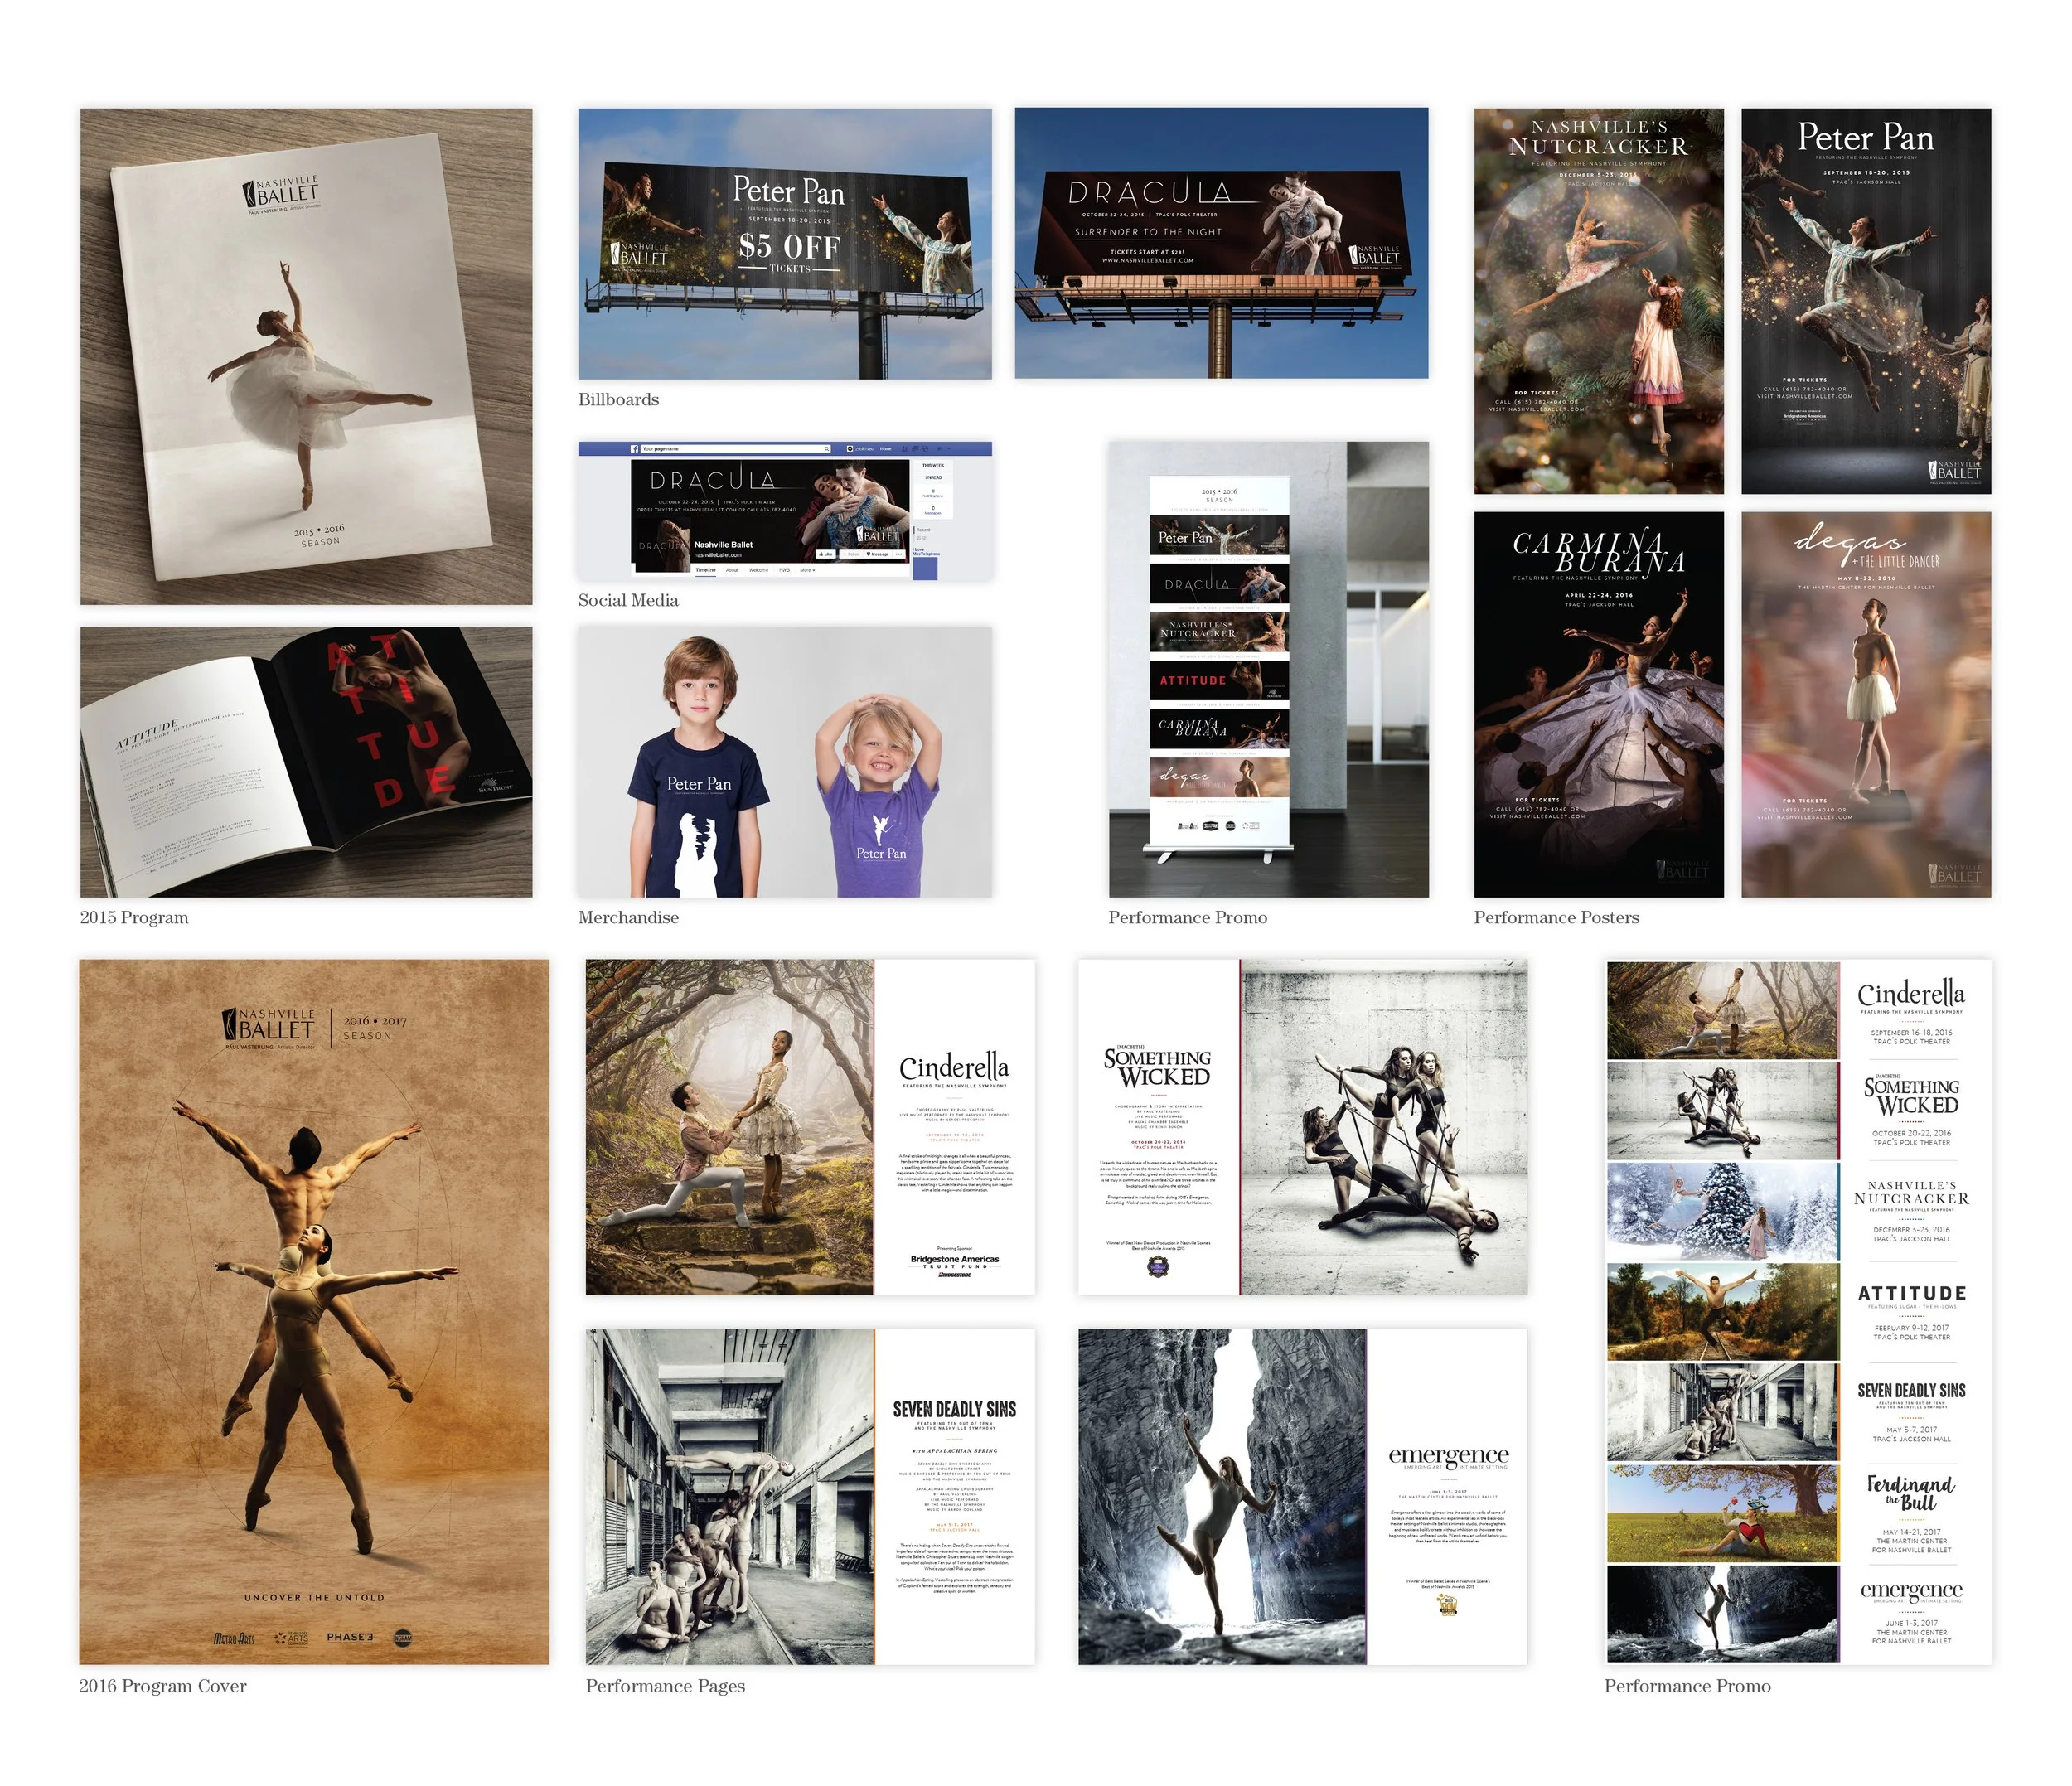Open the Cinderella performance page spread
Viewport: 2072px width, 1786px height.
(x=810, y=1127)
